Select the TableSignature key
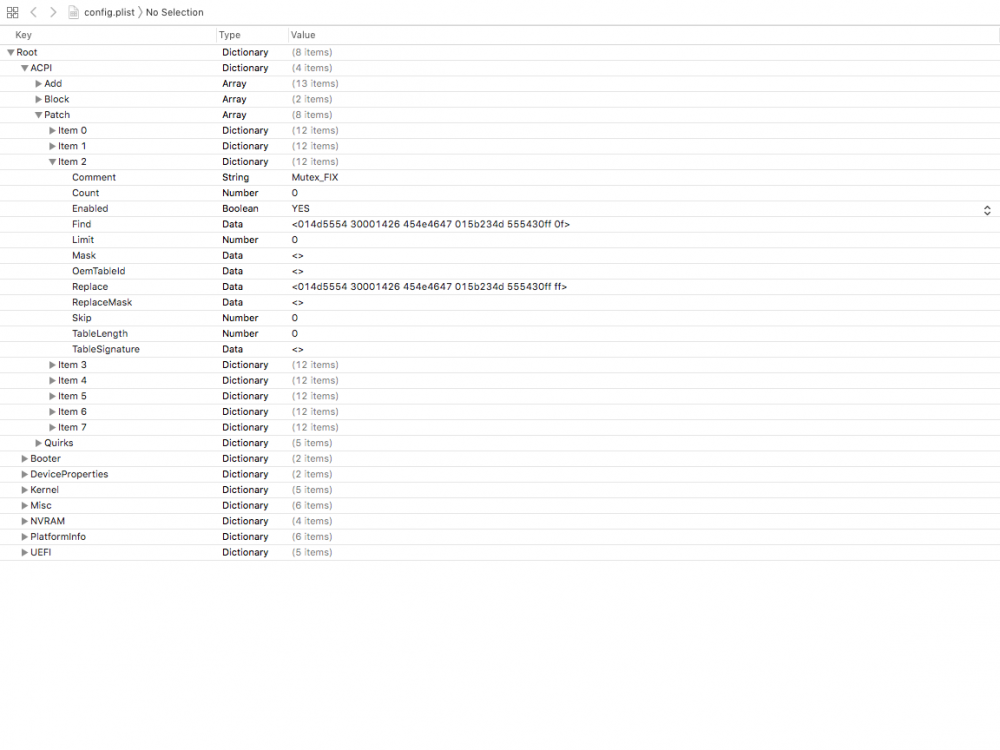1000x750 pixels. pos(106,349)
